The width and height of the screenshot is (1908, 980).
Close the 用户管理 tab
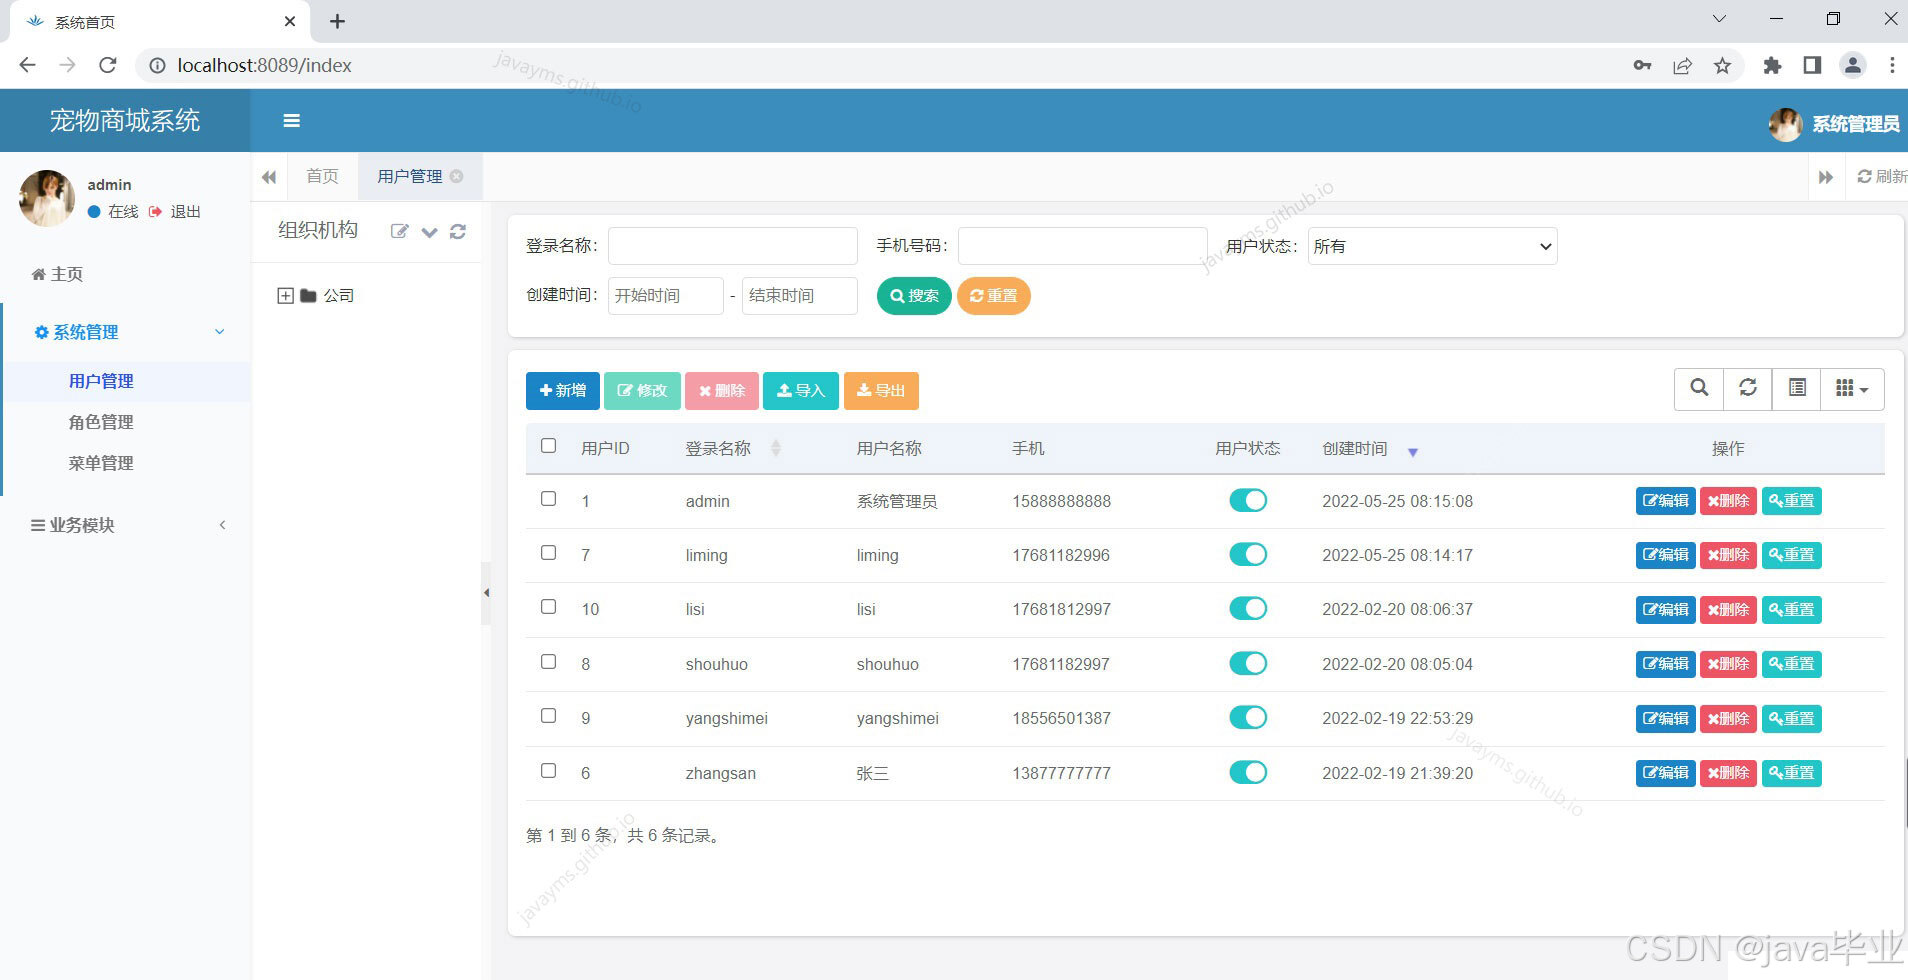point(457,176)
